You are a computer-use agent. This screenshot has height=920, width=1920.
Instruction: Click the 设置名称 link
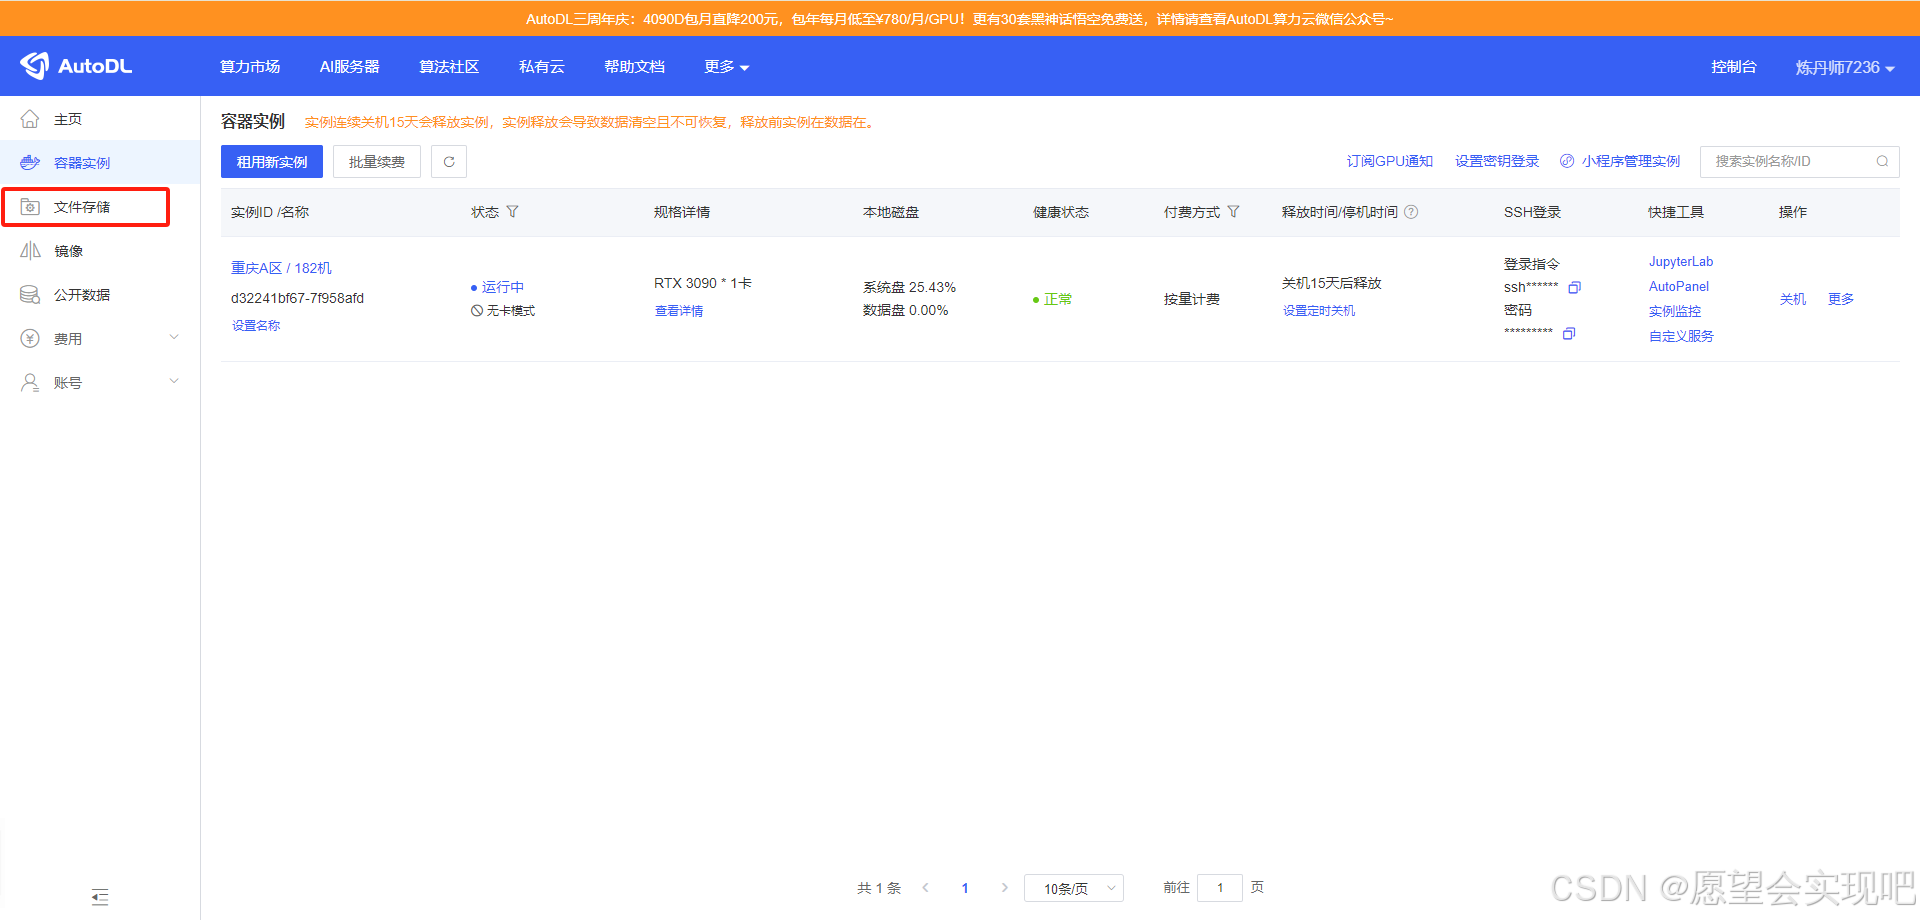point(256,326)
